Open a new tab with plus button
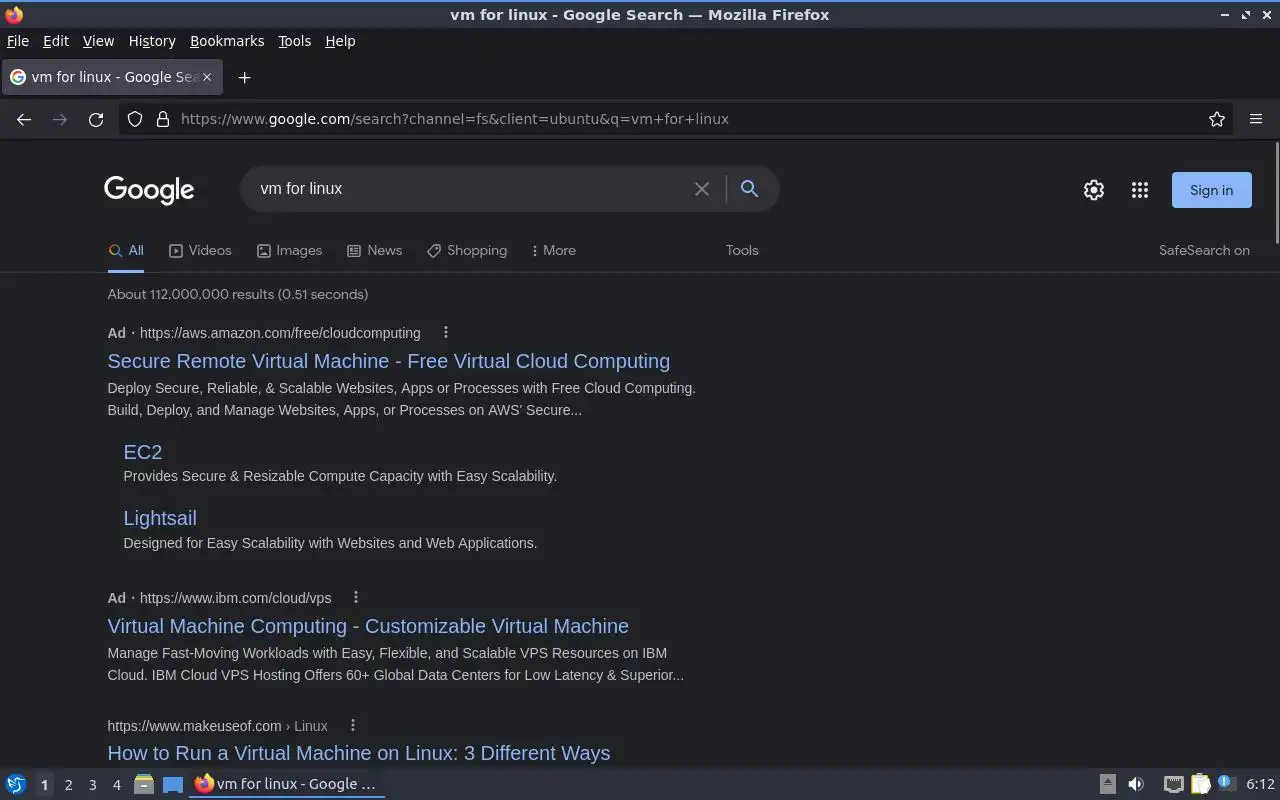The image size is (1280, 800). [x=244, y=77]
